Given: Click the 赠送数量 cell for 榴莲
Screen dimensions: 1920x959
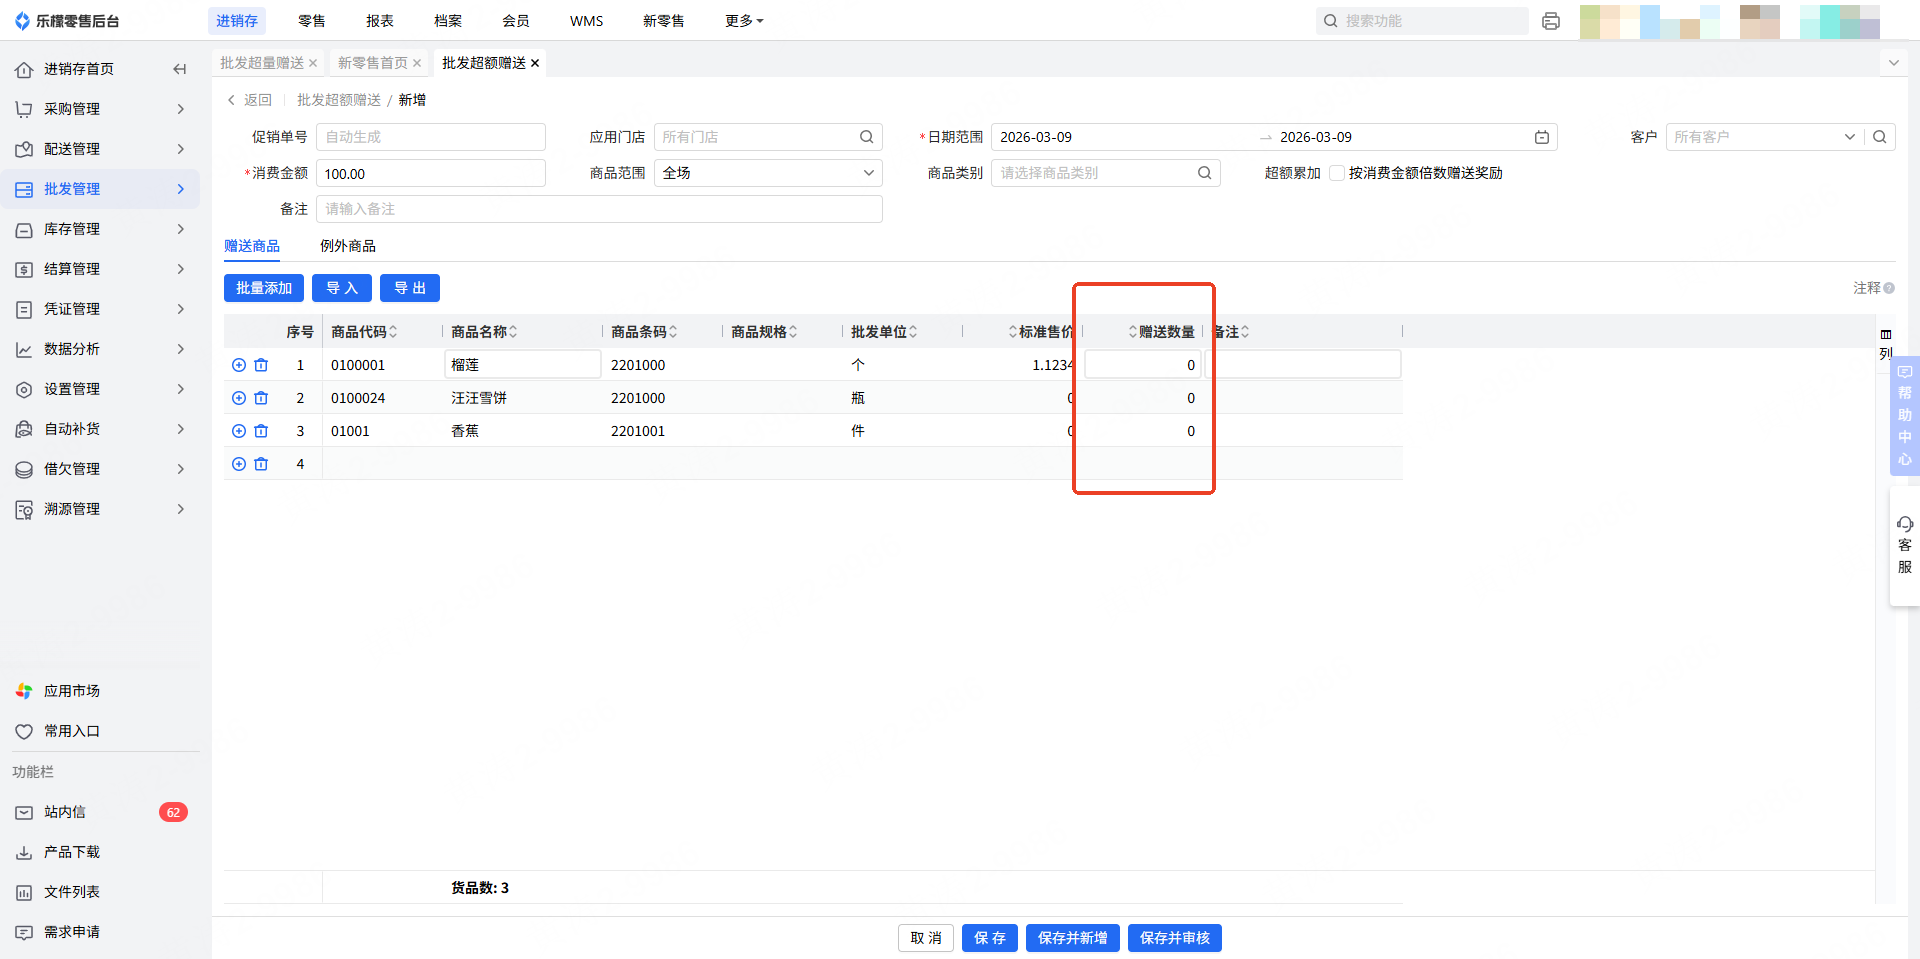Looking at the screenshot, I should click(x=1142, y=365).
